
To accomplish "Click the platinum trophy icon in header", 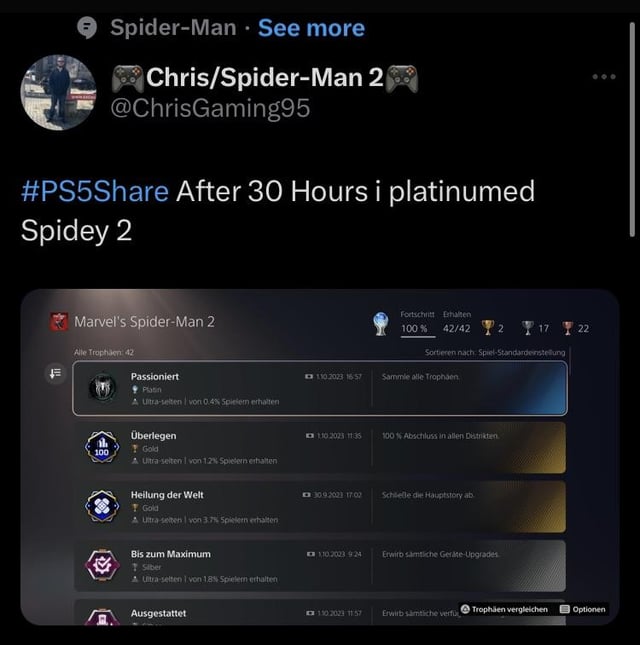I will (380, 324).
